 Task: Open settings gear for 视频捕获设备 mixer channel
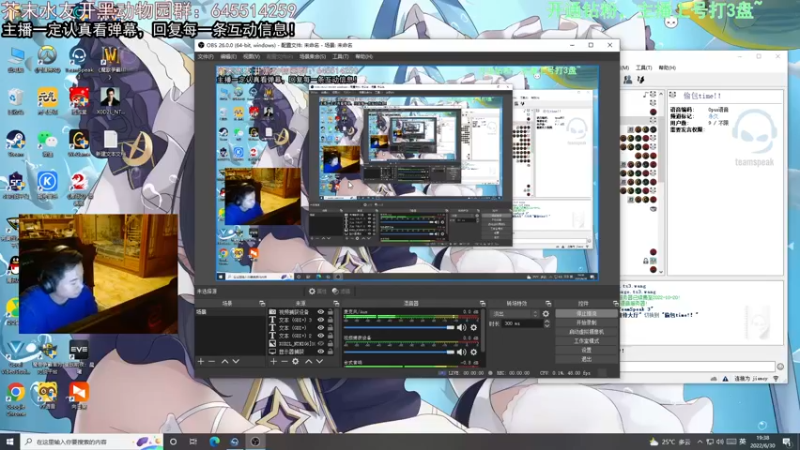tap(473, 352)
